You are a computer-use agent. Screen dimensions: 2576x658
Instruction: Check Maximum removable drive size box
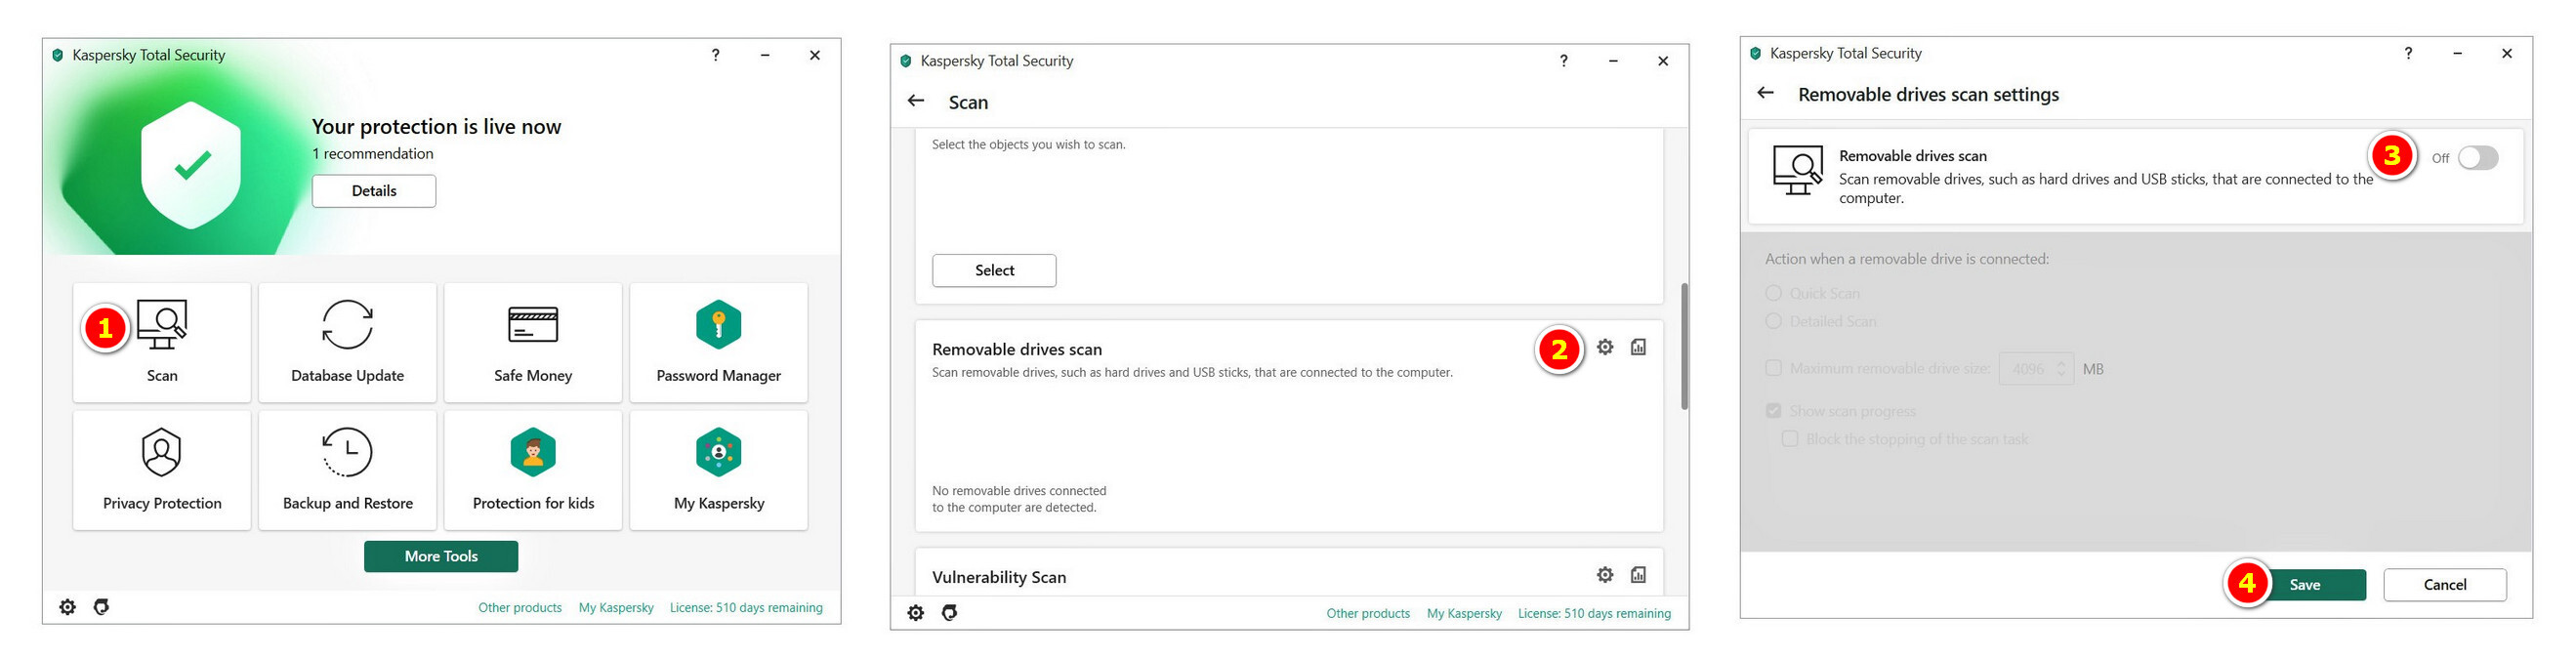point(1774,368)
